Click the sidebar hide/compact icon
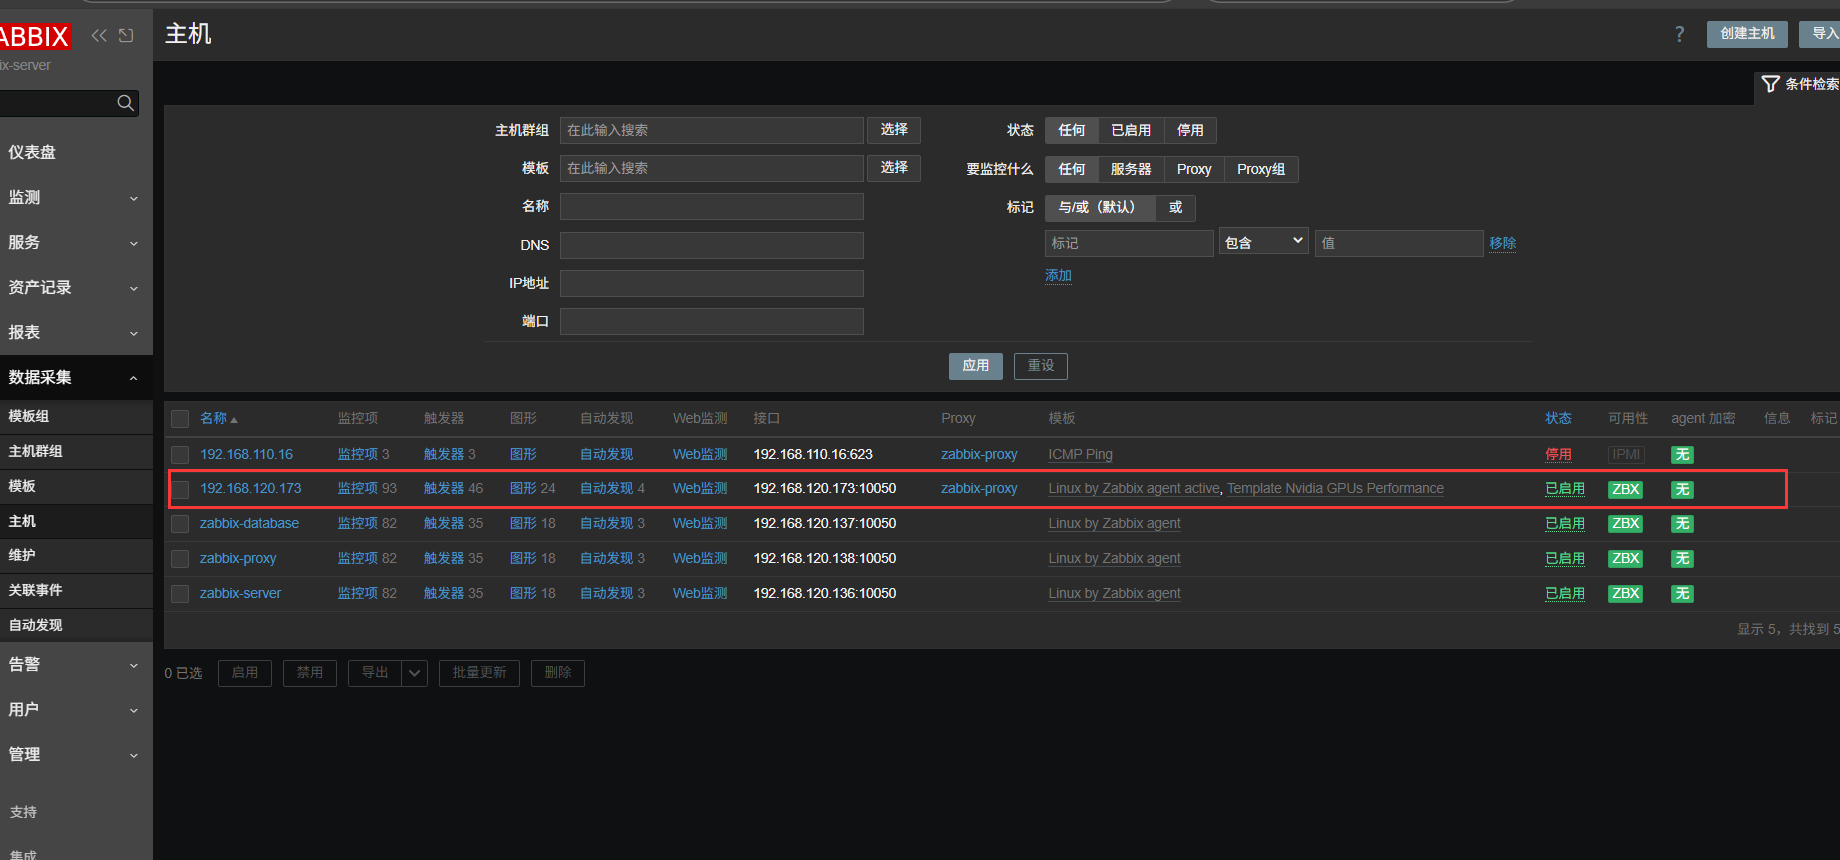1840x860 pixels. (x=126, y=36)
